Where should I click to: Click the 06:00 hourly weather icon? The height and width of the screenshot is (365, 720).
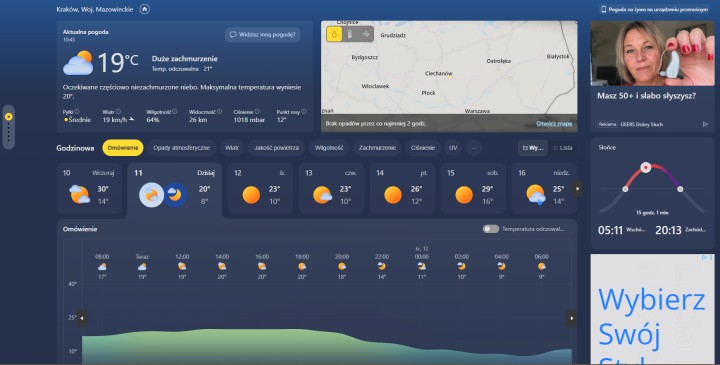(541, 266)
